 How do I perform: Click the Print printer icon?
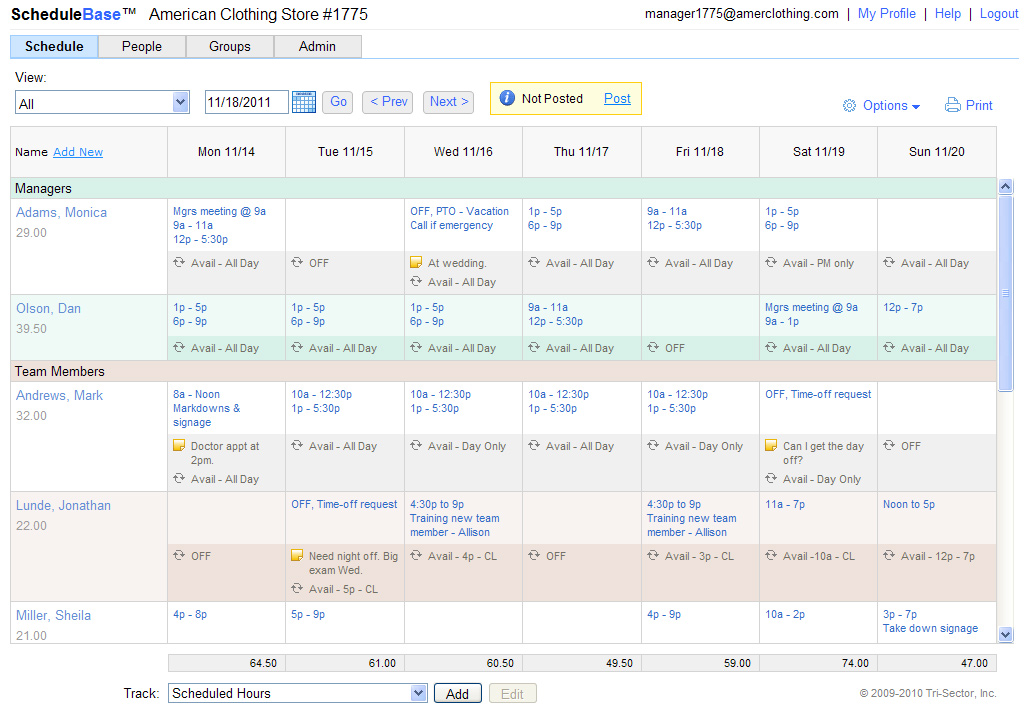953,105
